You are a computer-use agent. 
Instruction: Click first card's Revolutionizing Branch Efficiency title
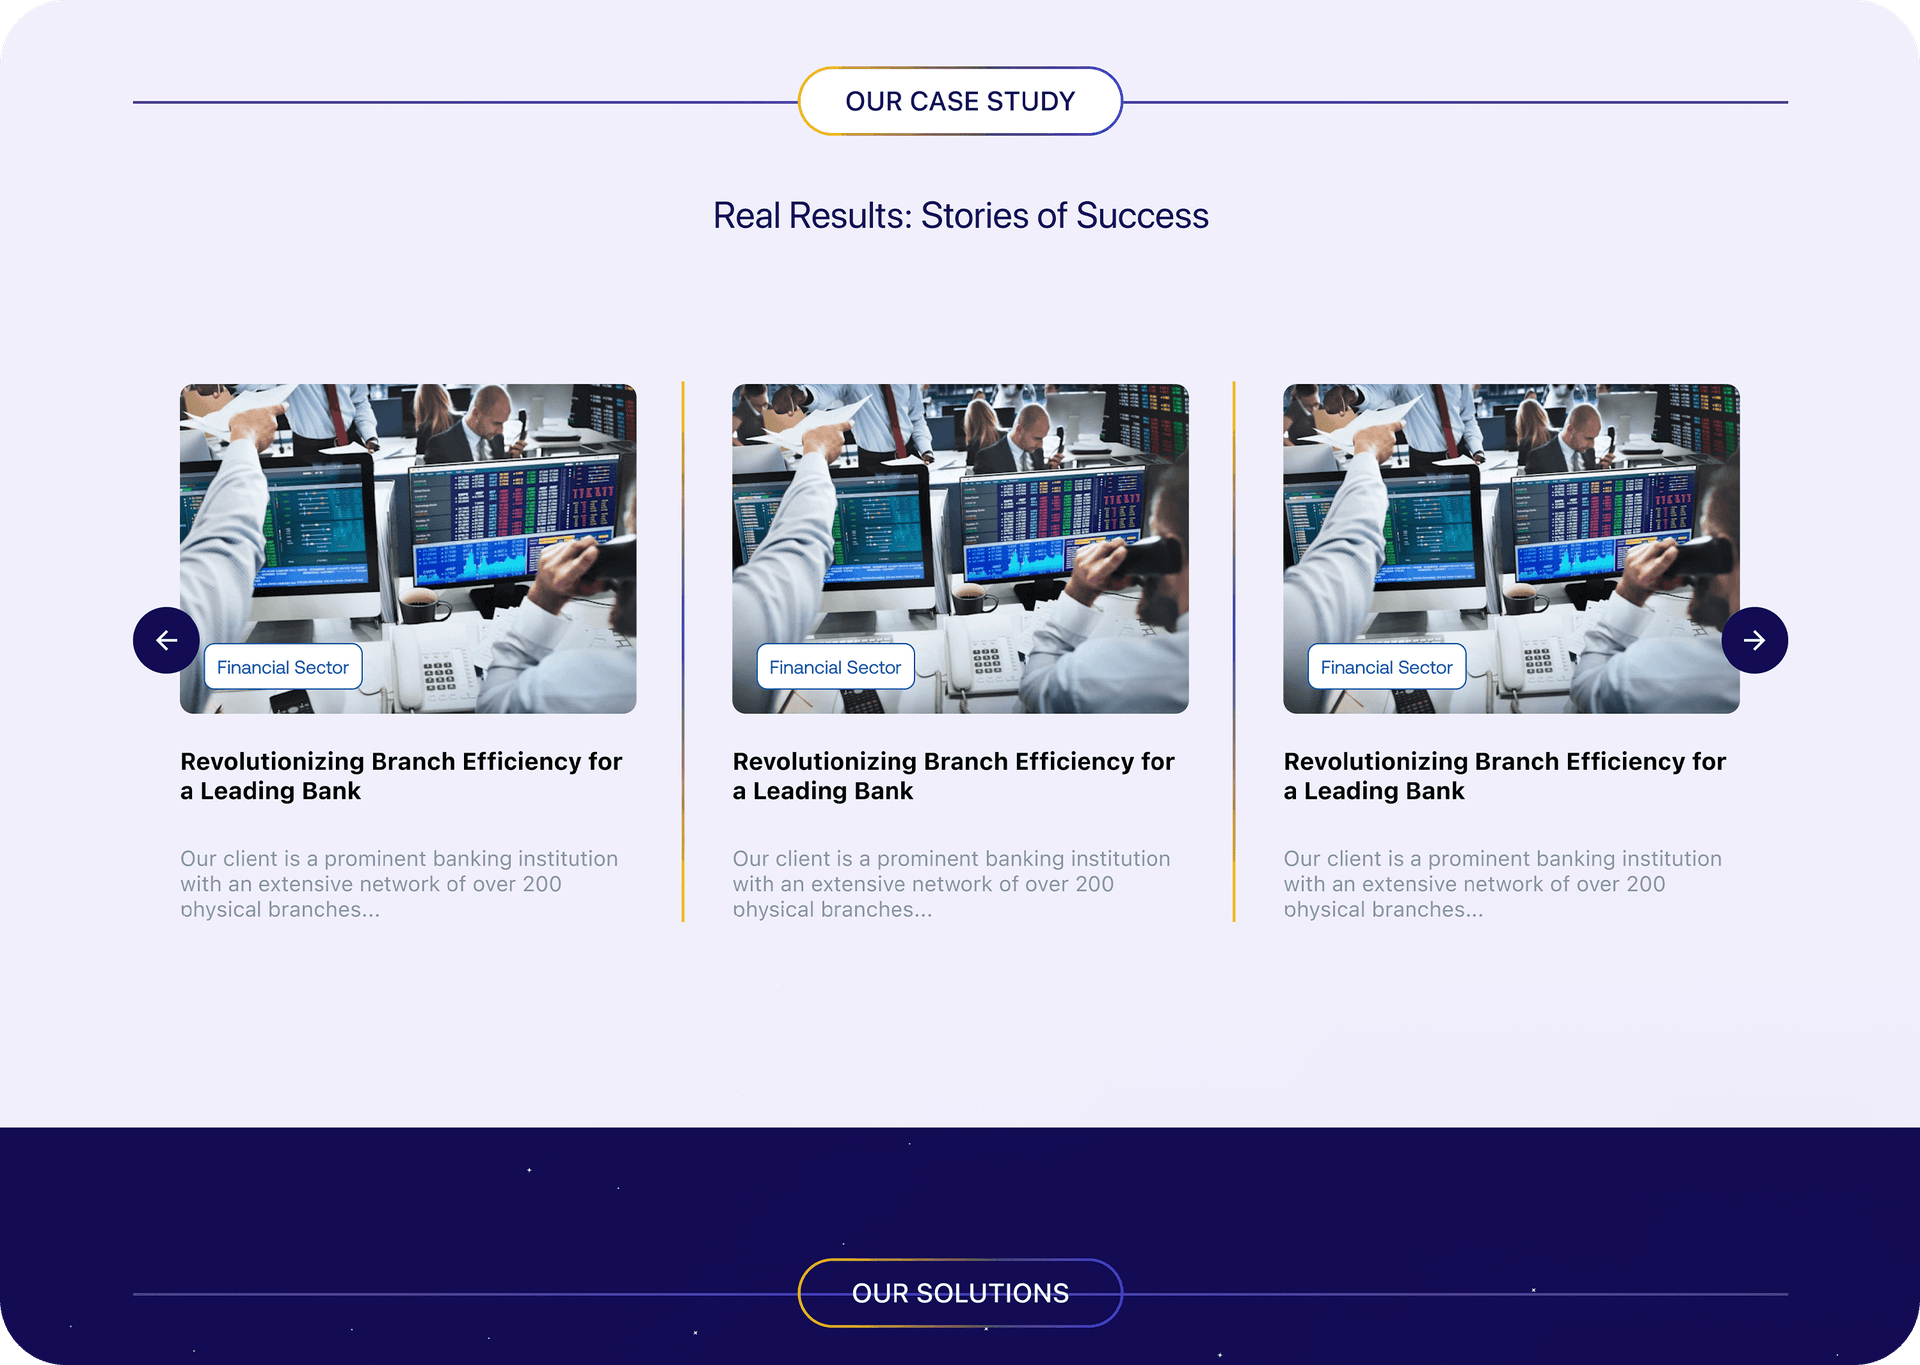coord(401,776)
